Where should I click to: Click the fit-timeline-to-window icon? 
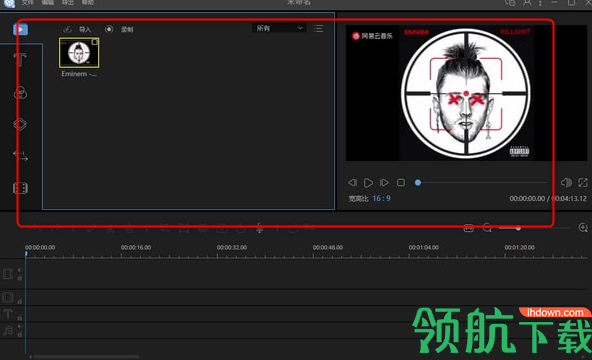coord(469,228)
